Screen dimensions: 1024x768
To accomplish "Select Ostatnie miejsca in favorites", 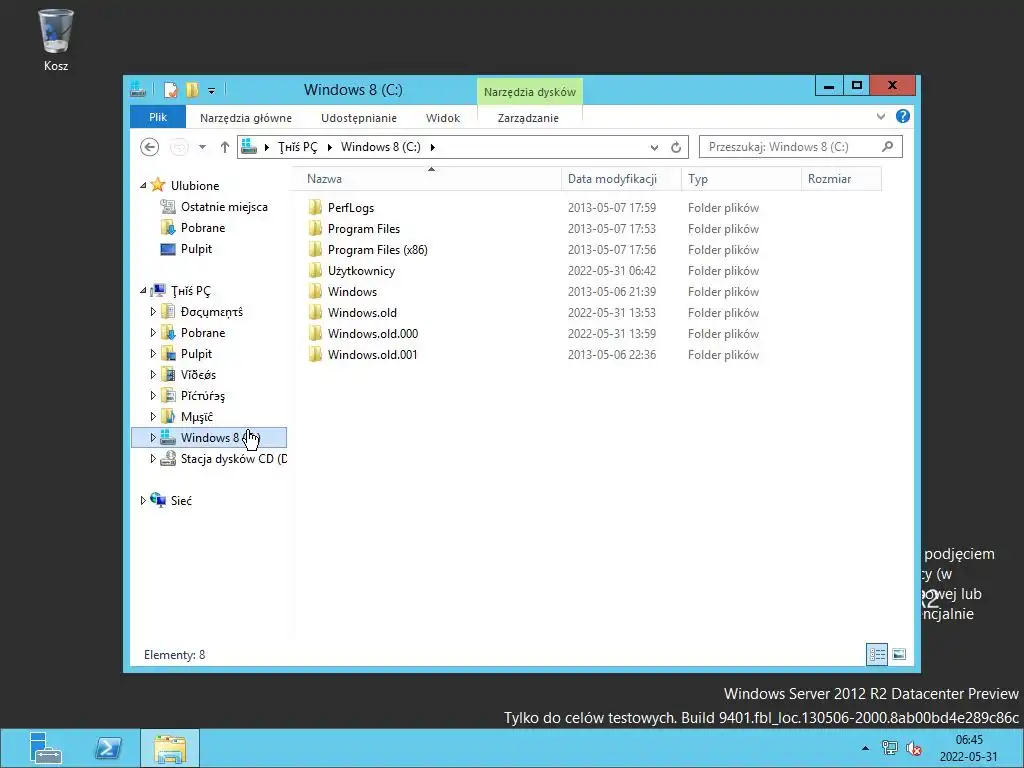I will coord(224,207).
